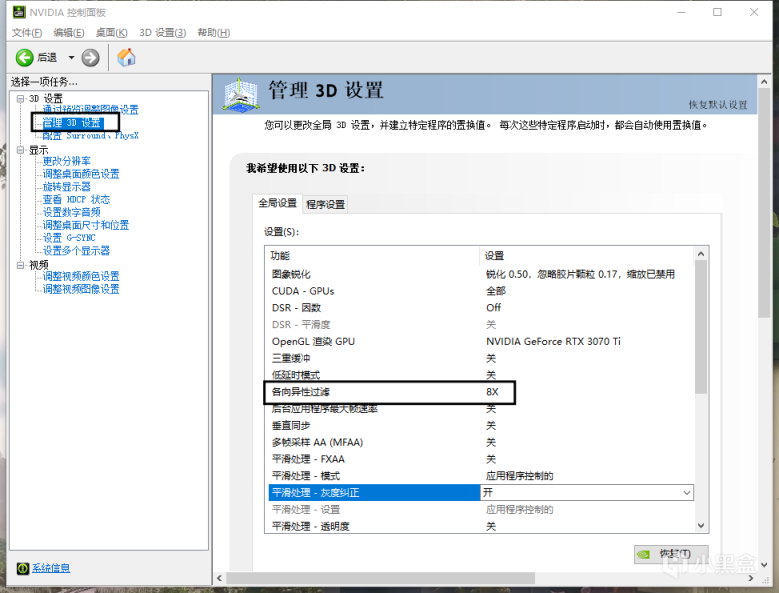The height and width of the screenshot is (593, 779).
Task: Open 旋转显示器 in the task tree
Action: pos(67,187)
